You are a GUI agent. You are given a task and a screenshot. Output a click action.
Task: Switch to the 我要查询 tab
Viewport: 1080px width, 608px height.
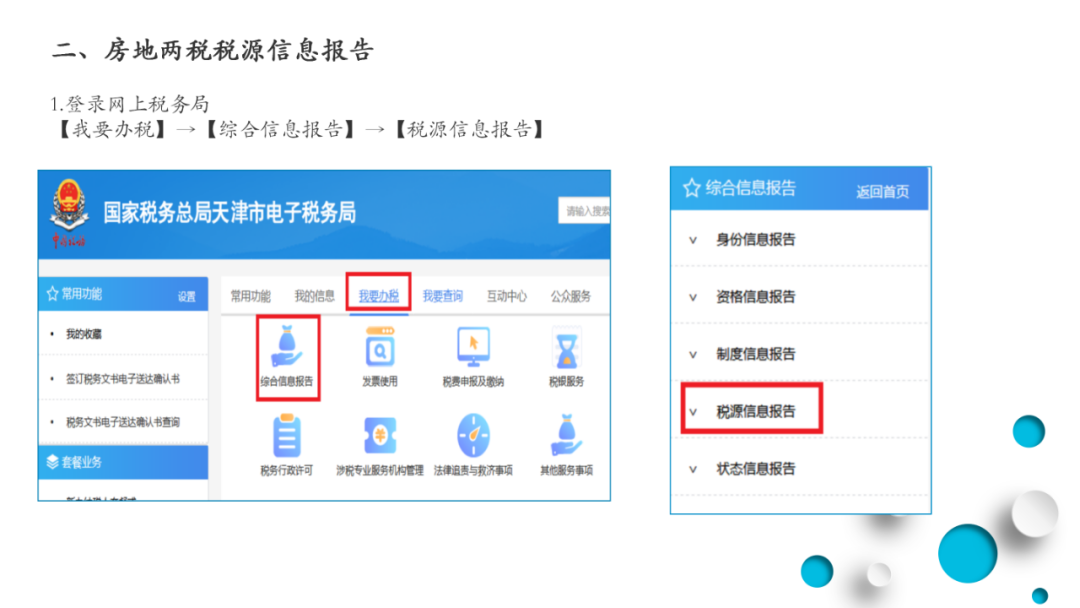pos(442,296)
